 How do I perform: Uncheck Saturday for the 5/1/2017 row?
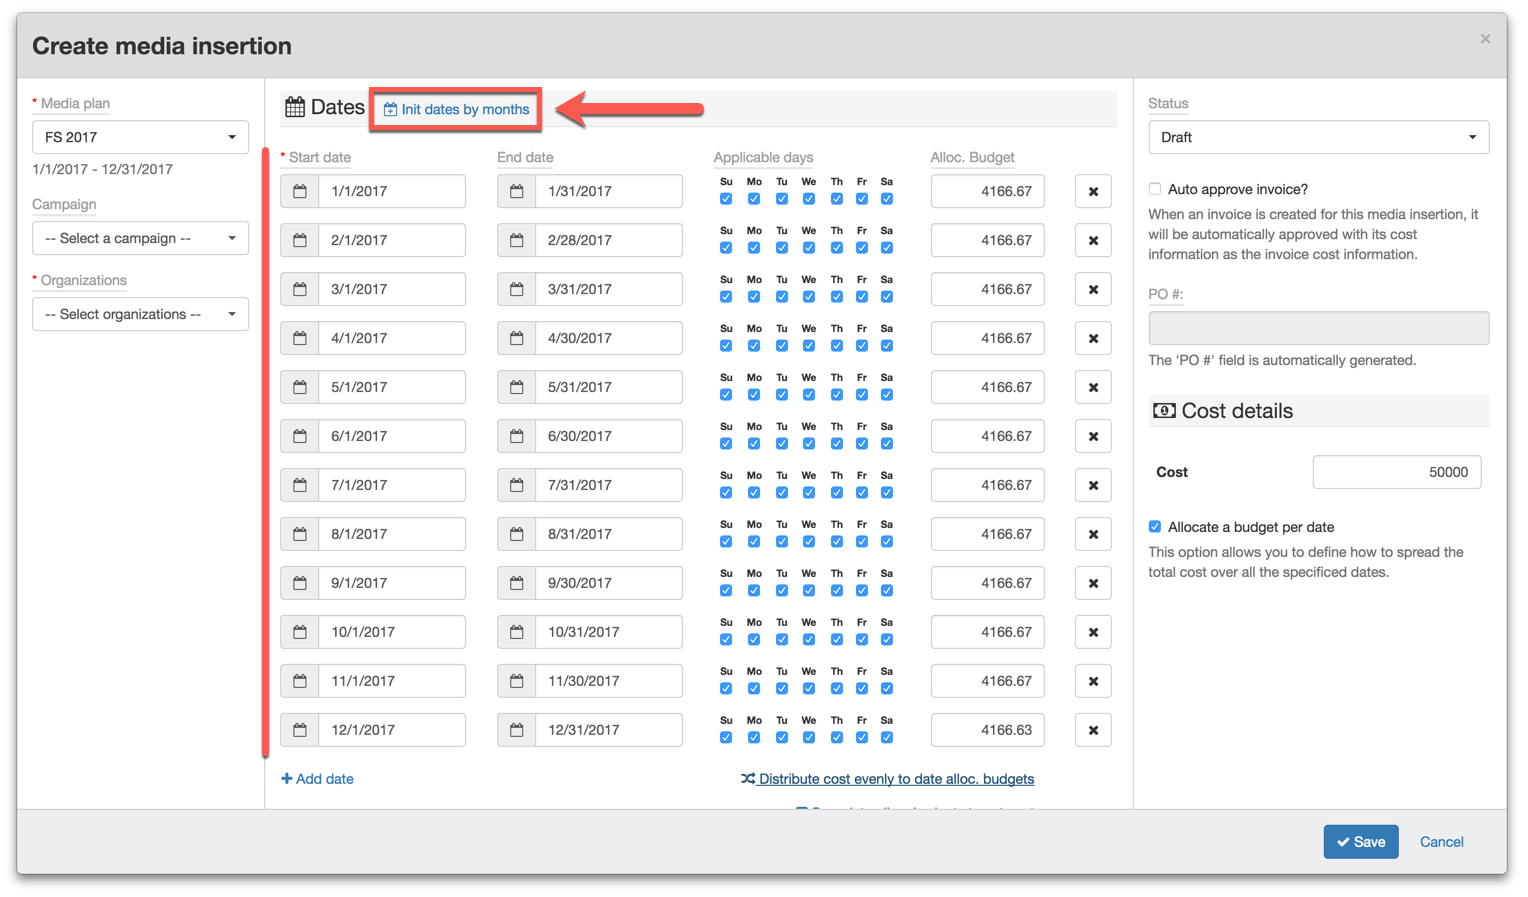[887, 395]
